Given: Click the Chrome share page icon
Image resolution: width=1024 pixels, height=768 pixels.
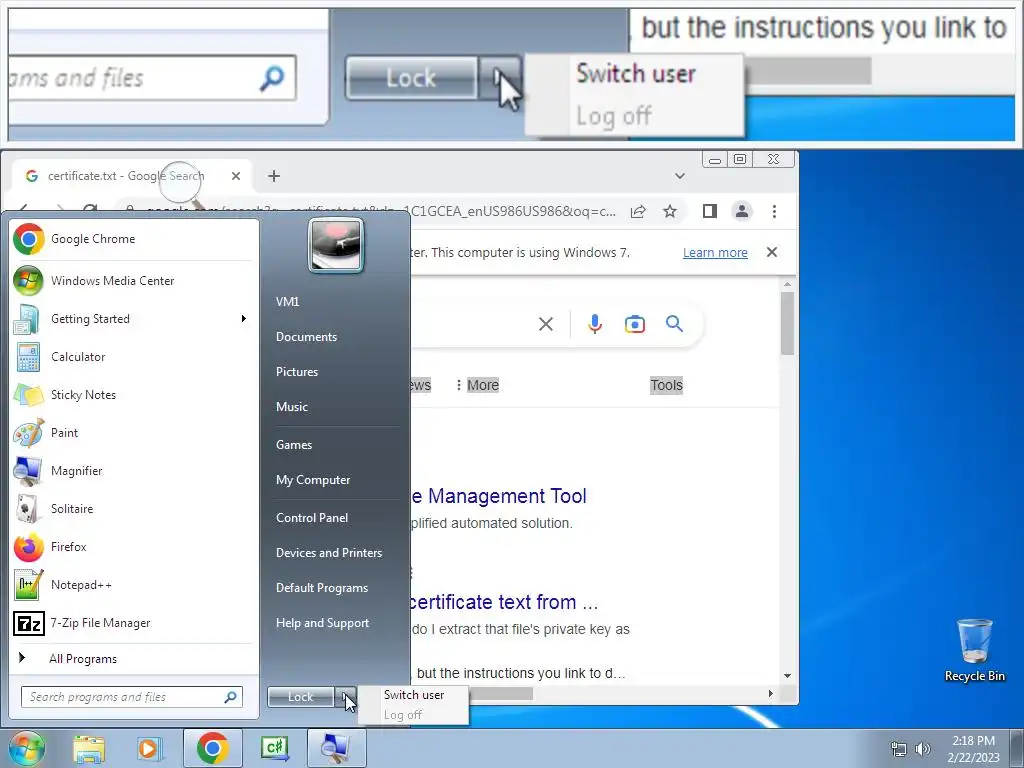Looking at the screenshot, I should tap(638, 211).
